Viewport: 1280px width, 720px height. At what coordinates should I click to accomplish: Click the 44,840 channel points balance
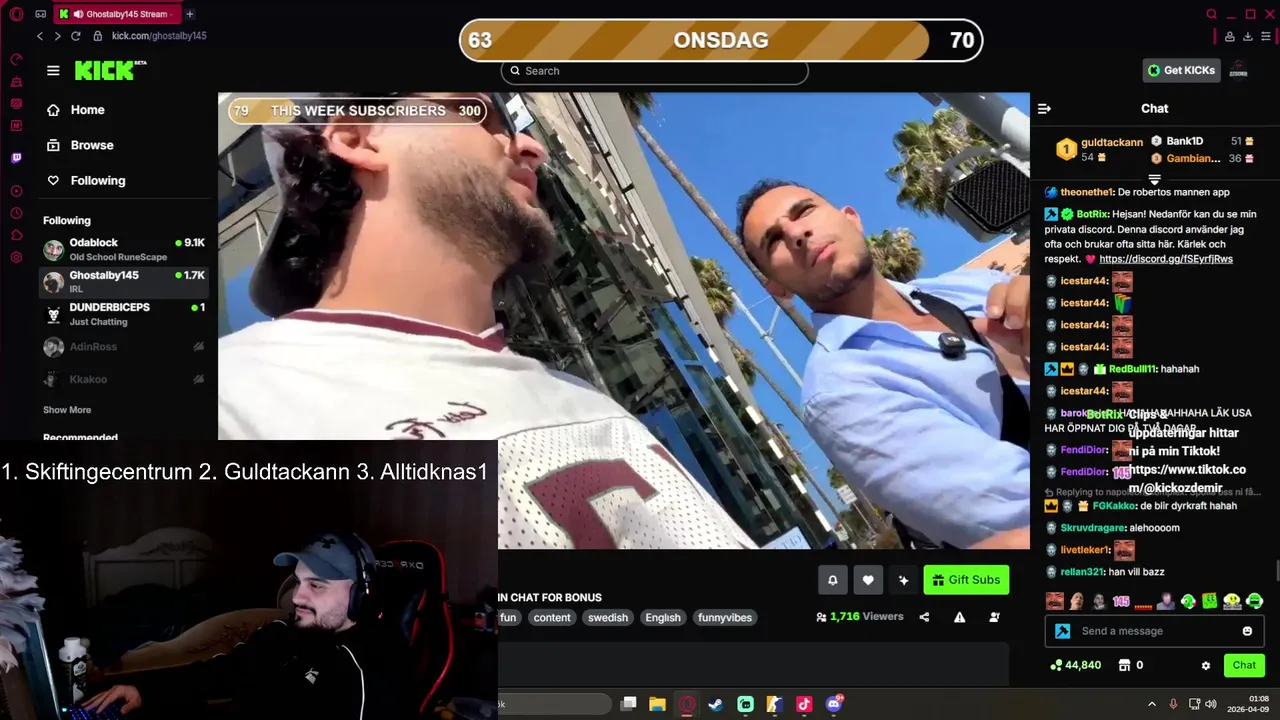point(1075,665)
